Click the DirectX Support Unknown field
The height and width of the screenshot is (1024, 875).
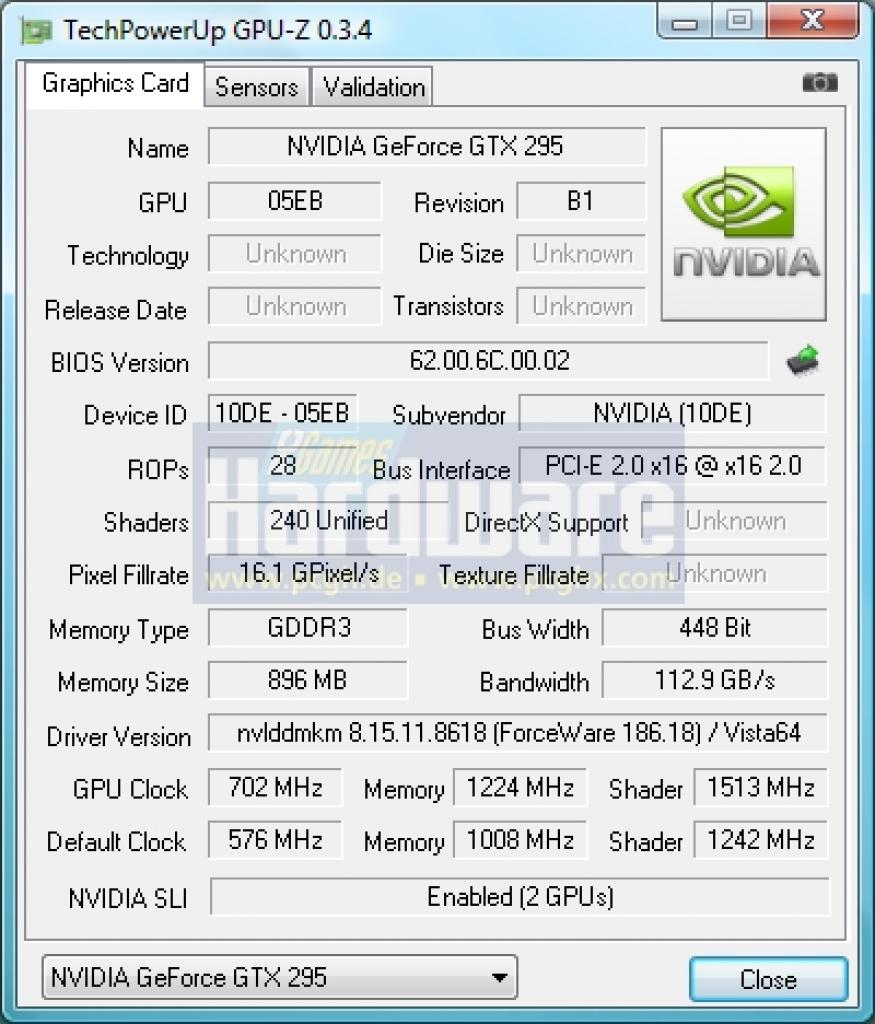(735, 520)
